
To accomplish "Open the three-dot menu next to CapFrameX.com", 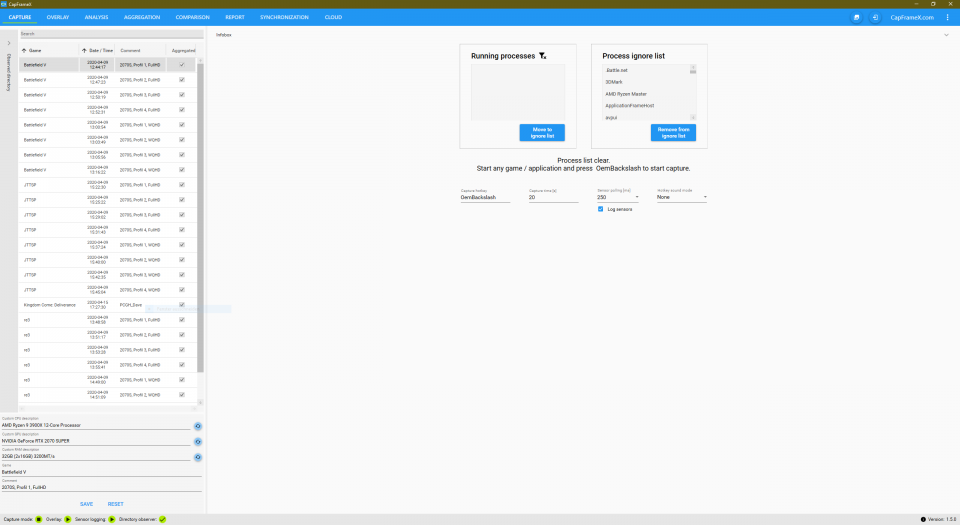I will (x=948, y=17).
